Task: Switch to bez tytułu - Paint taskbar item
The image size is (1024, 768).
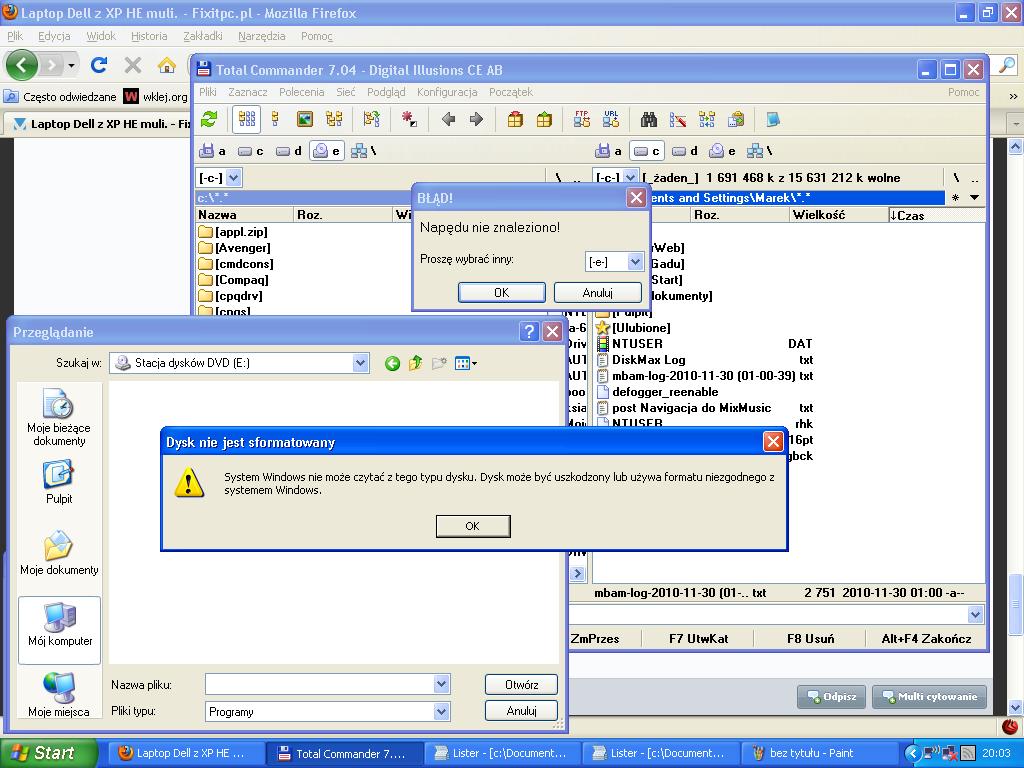Action: 819,753
